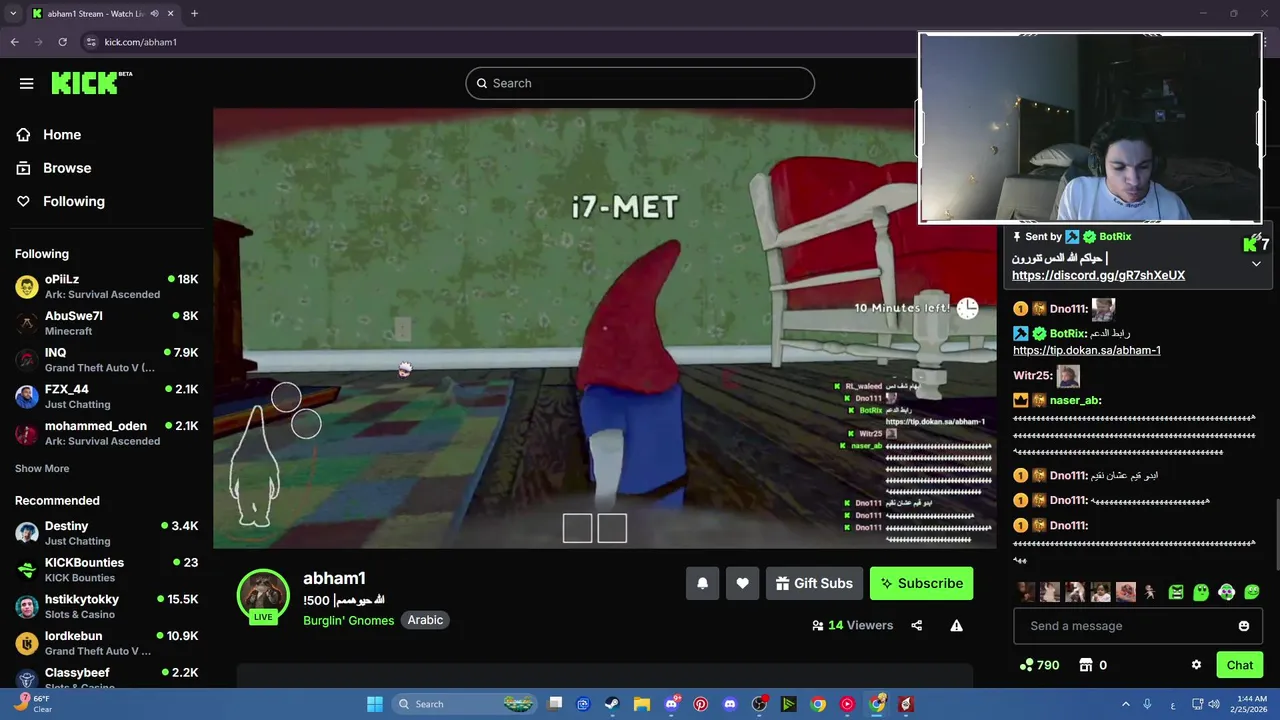The width and height of the screenshot is (1280, 720).
Task: Click the Arabic language tag
Action: [425, 620]
